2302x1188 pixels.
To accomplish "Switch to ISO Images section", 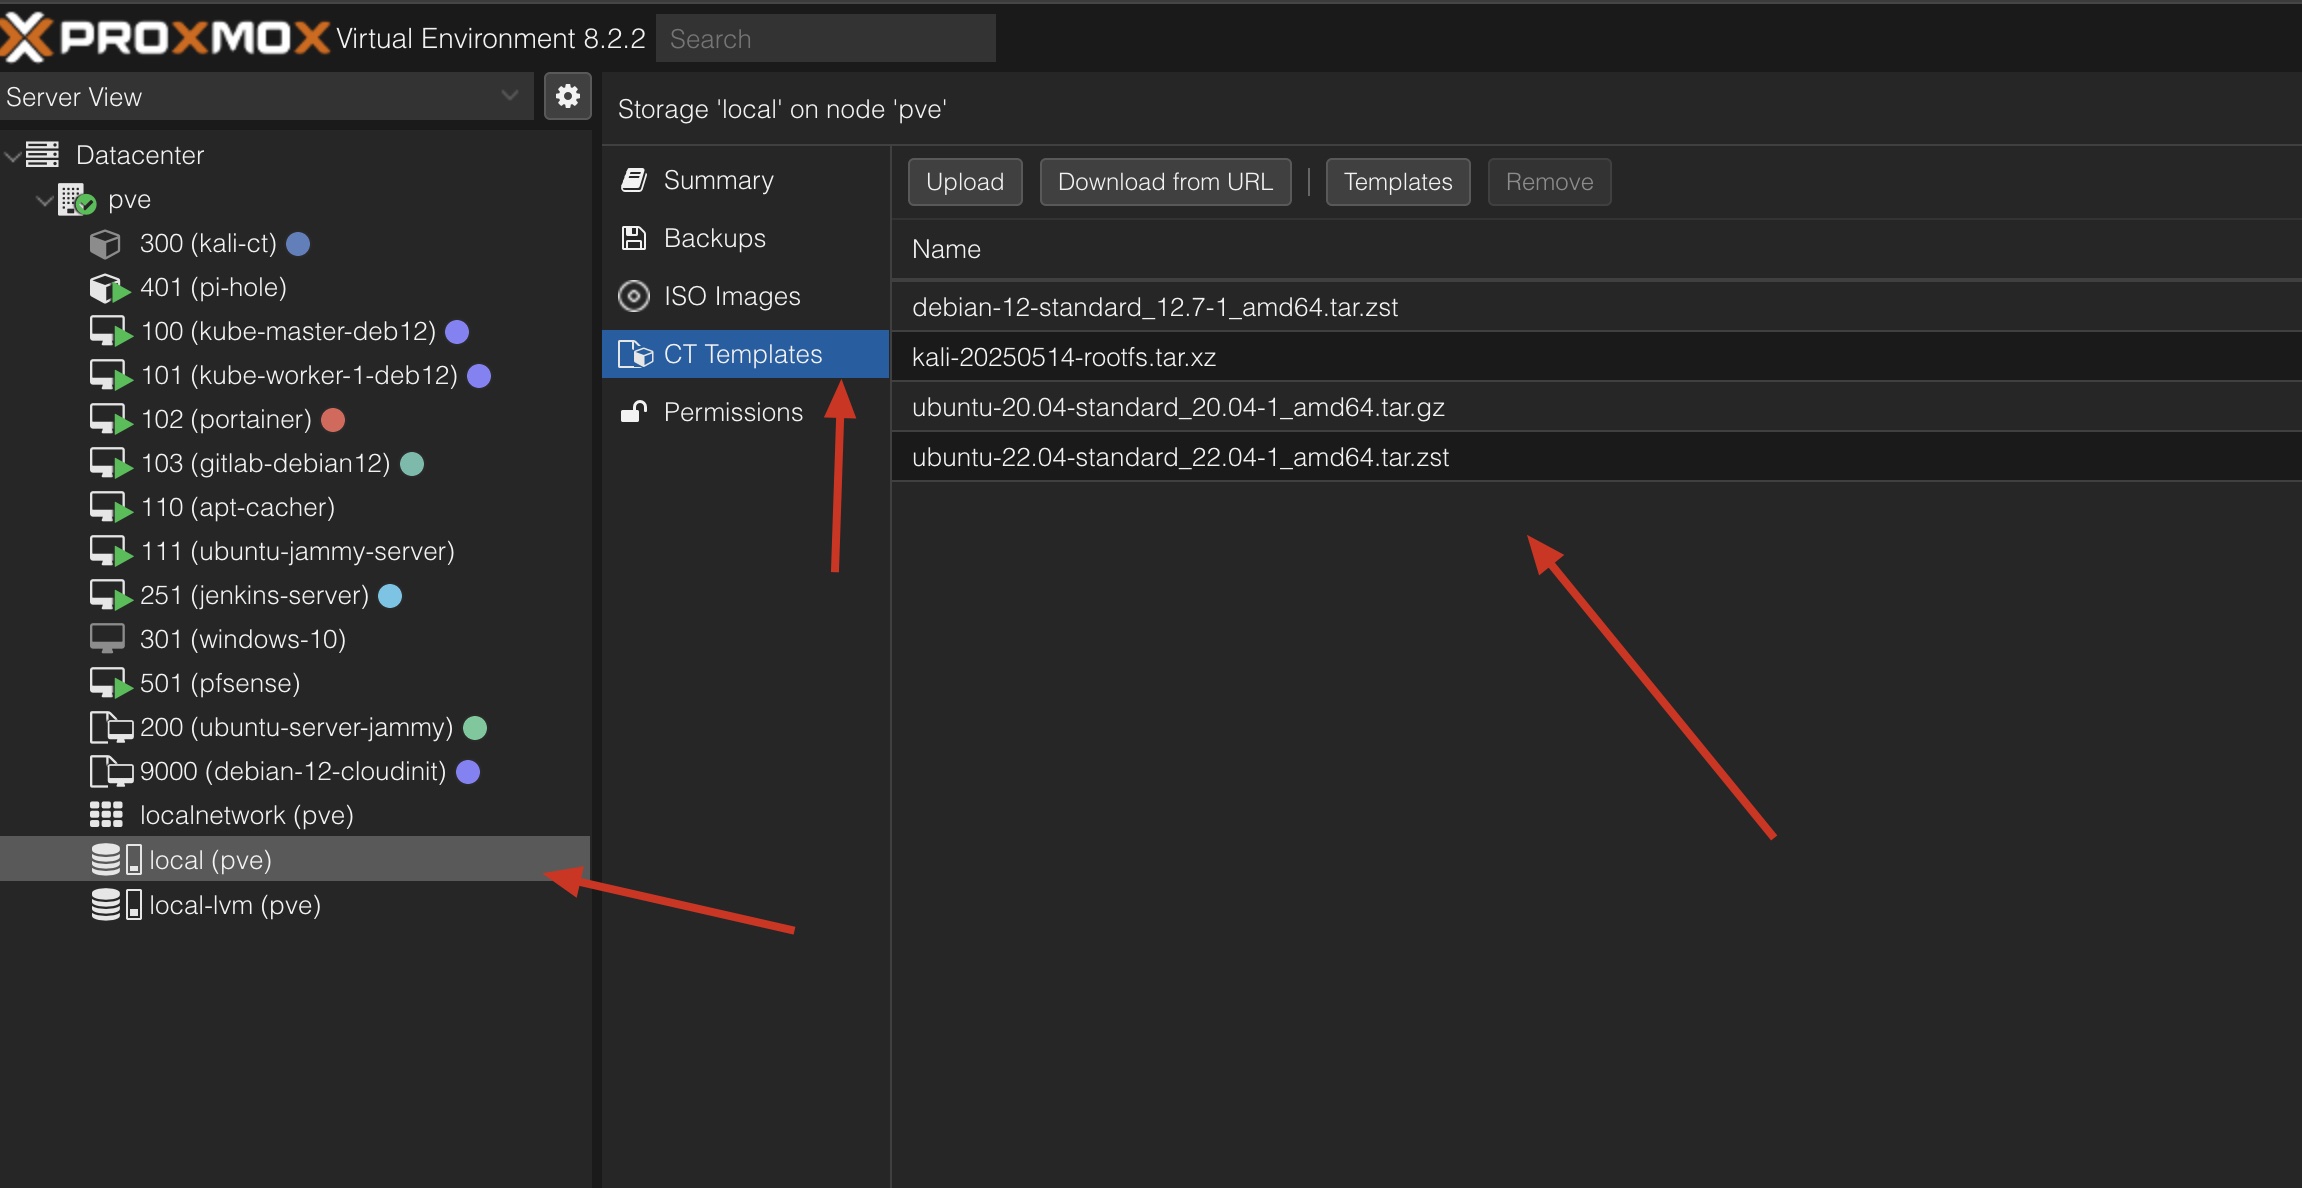I will (x=745, y=296).
